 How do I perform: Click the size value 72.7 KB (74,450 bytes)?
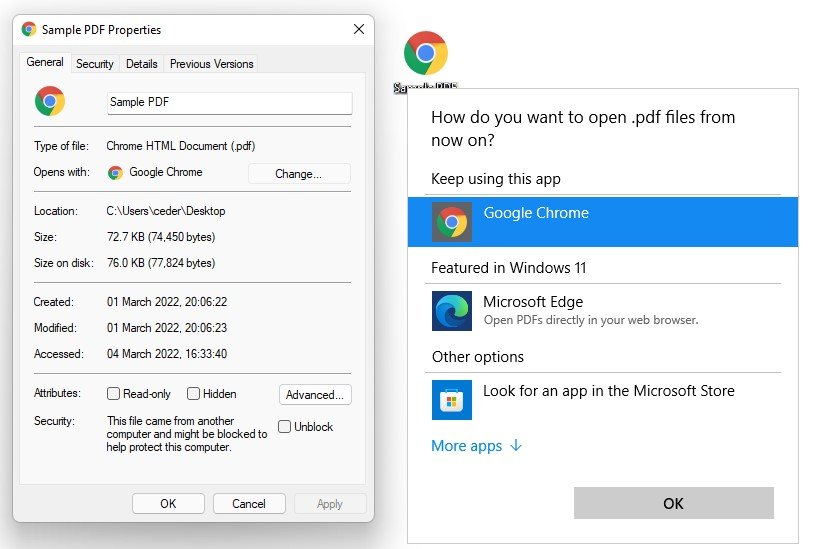[x=161, y=237]
